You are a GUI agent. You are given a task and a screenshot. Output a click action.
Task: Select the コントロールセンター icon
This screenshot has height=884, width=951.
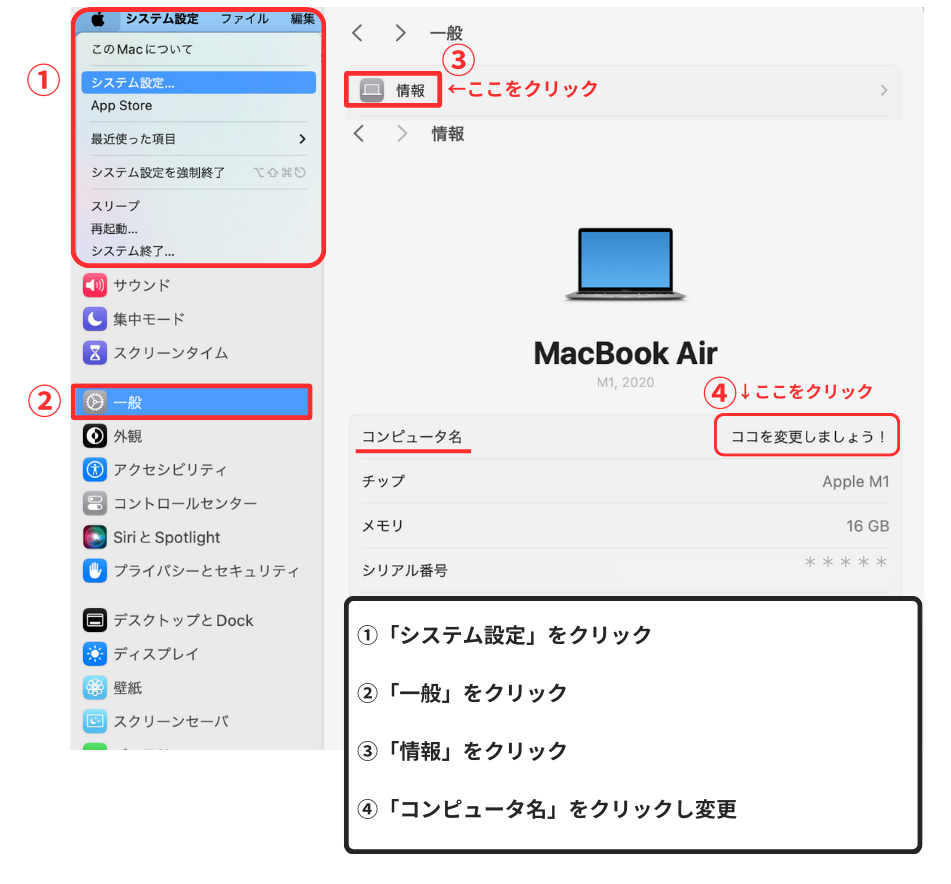coord(95,503)
